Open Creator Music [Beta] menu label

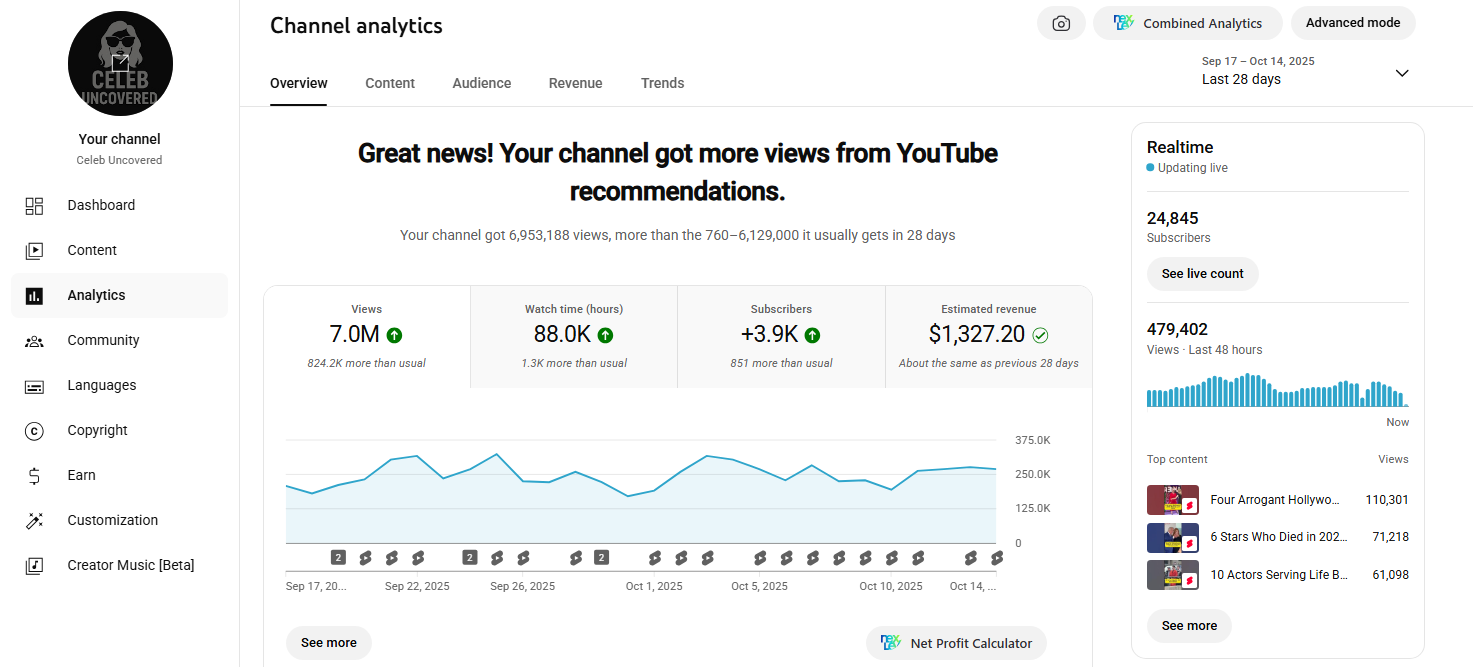click(x=131, y=565)
